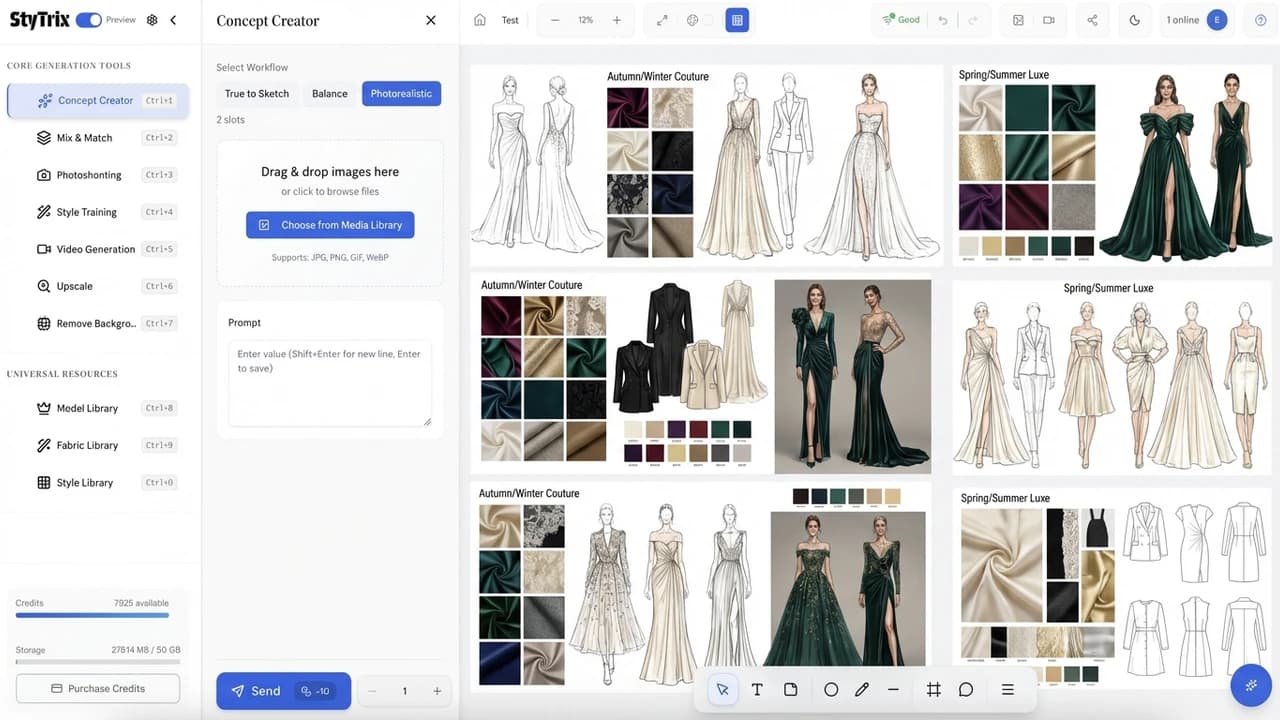Open the Fabric Library
This screenshot has width=1280, height=720.
pos(87,445)
